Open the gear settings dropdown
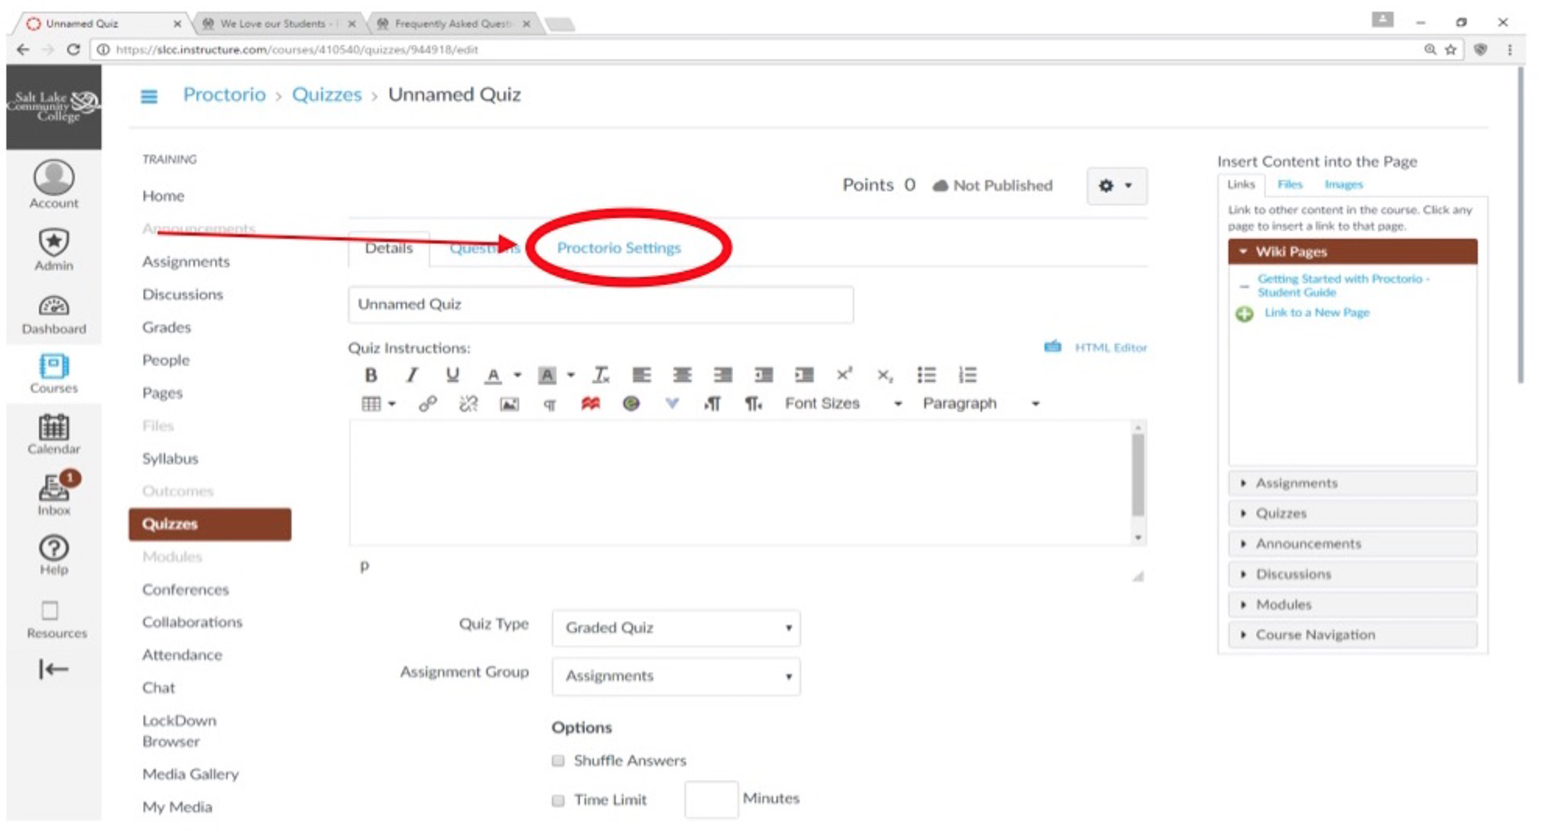Image resolution: width=1546 pixels, height=836 pixels. click(x=1116, y=186)
